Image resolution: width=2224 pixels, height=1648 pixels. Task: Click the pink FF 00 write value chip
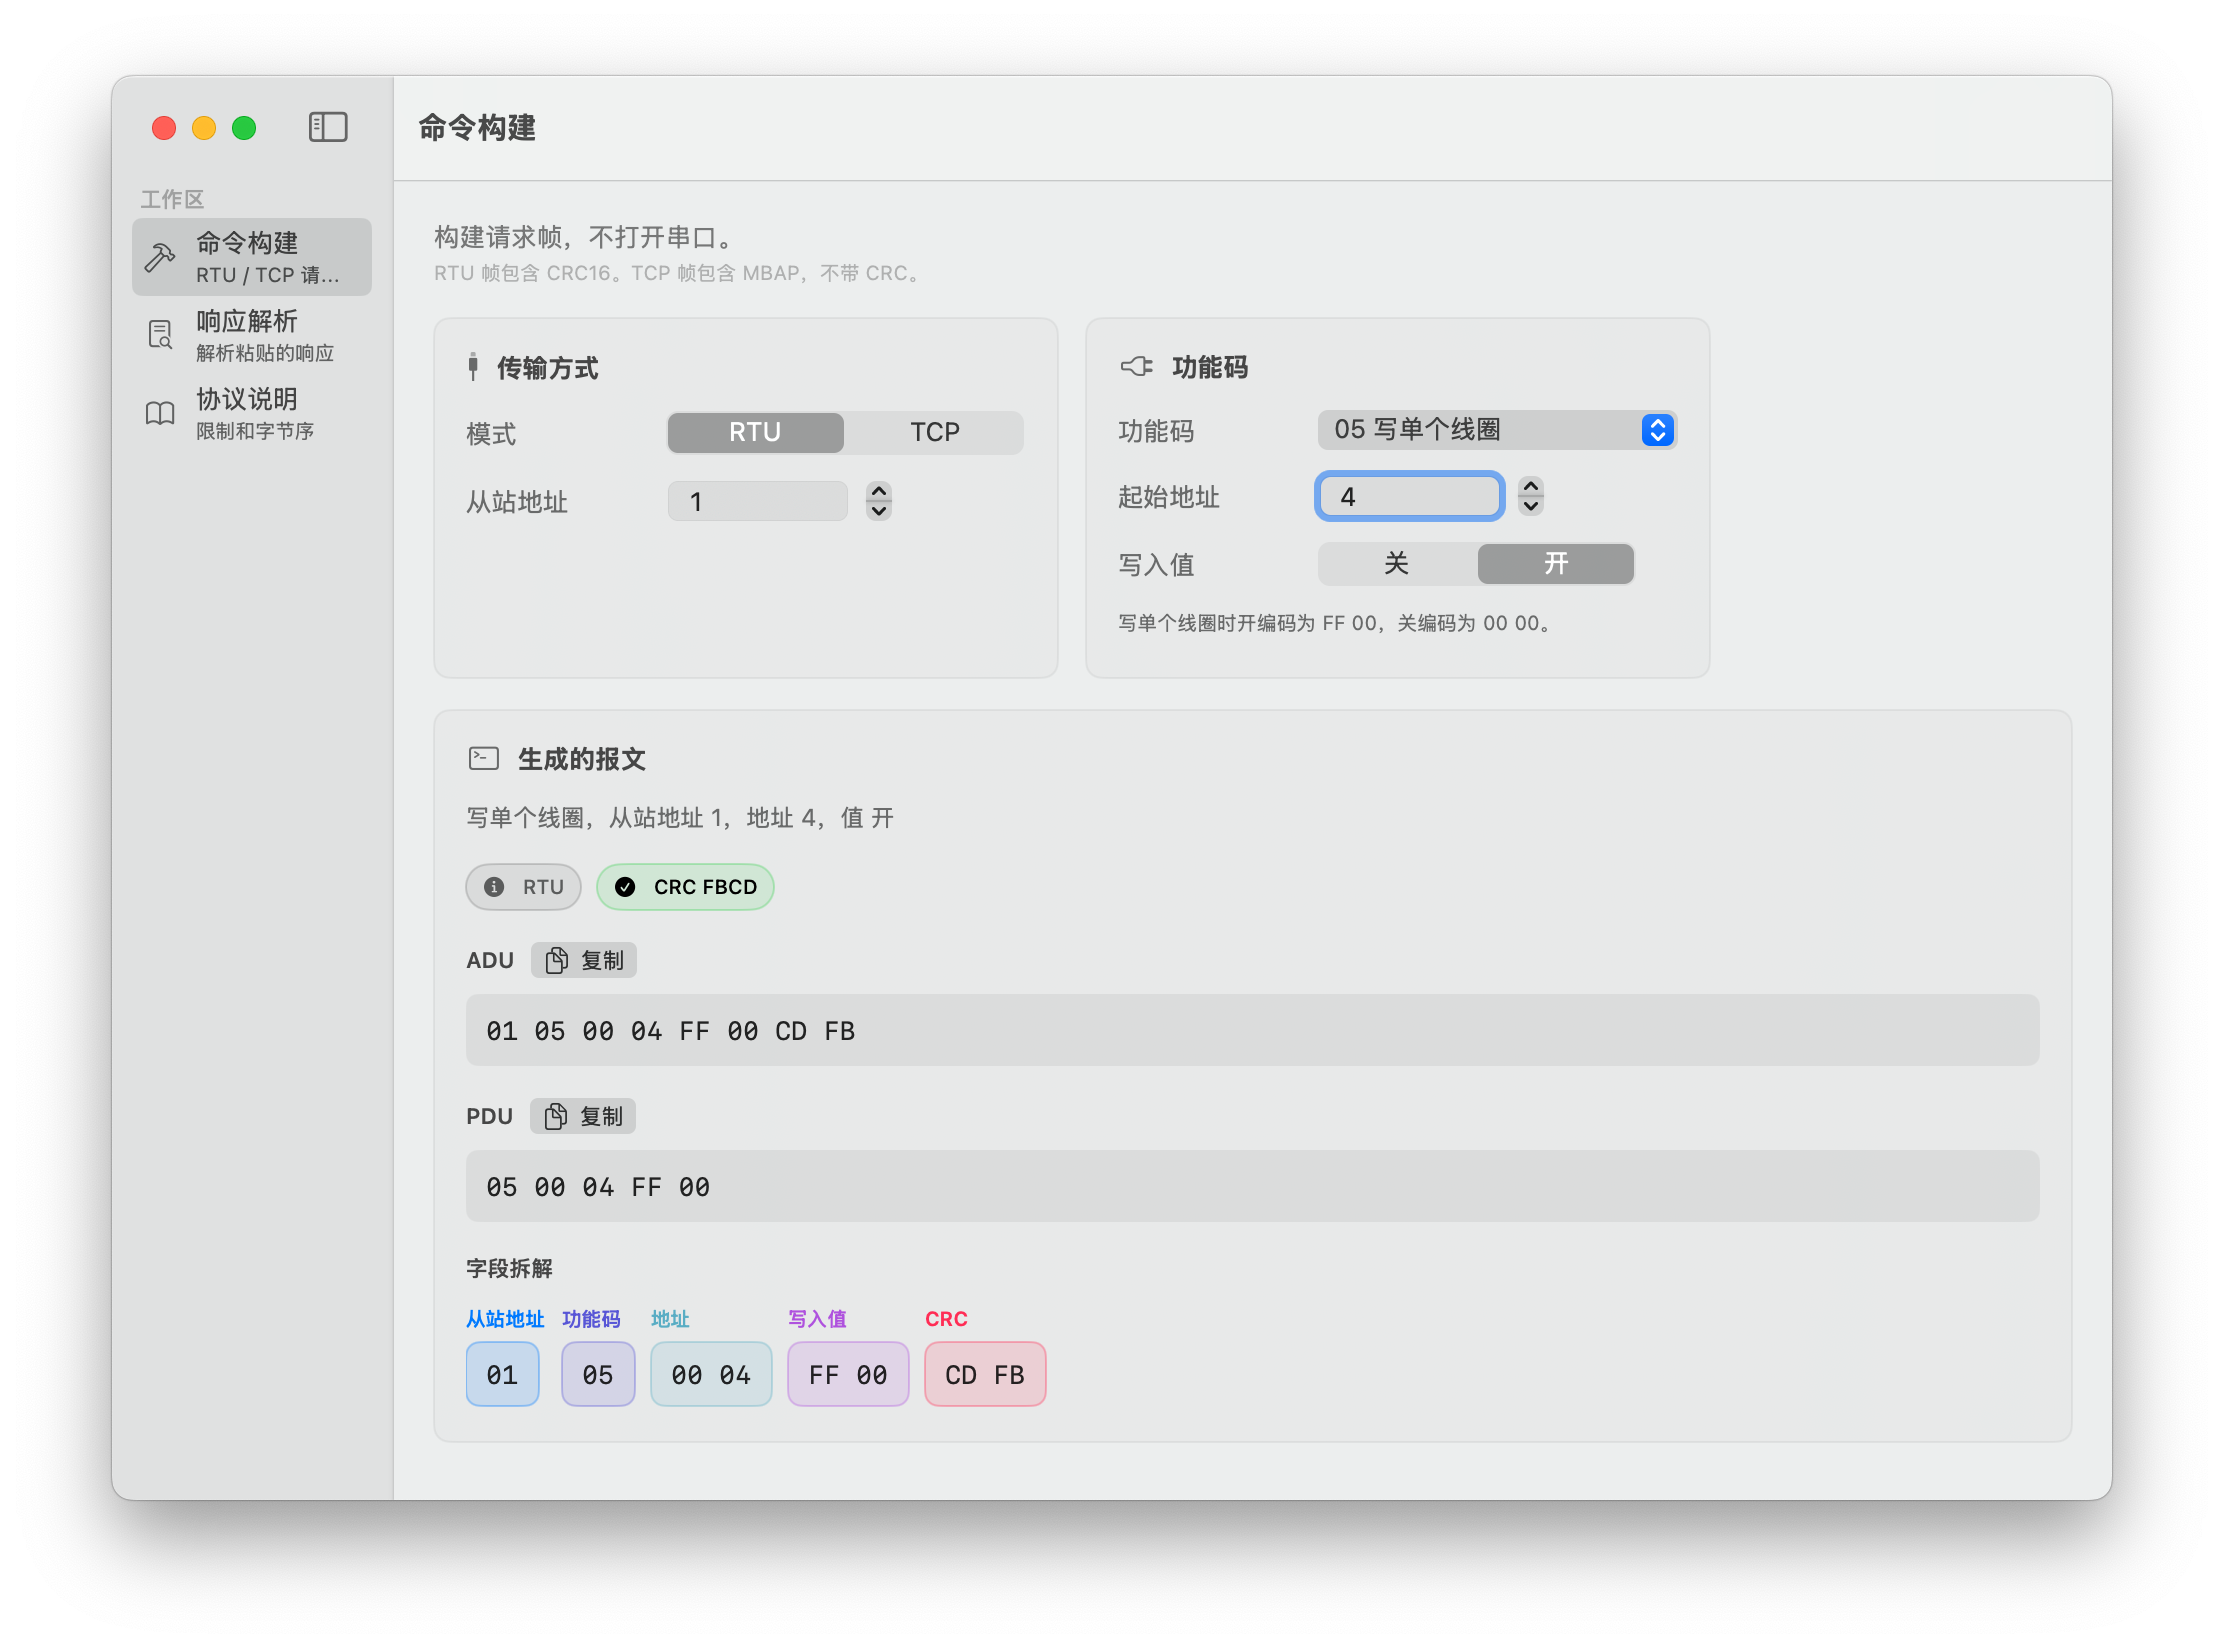[x=848, y=1375]
